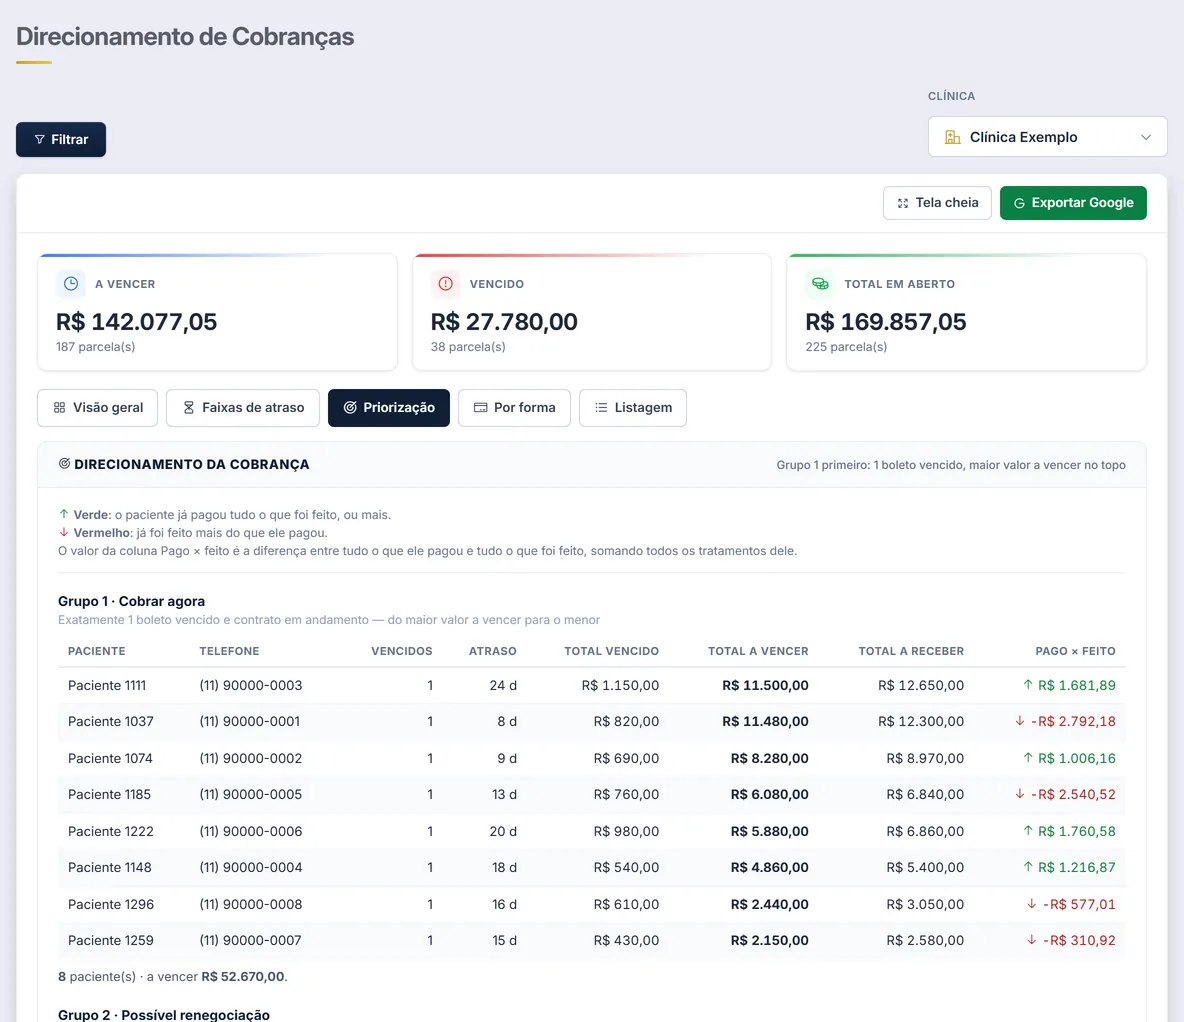Click the red -R$ 2.792,18 value
Viewport: 1184px width, 1022px height.
point(1073,722)
